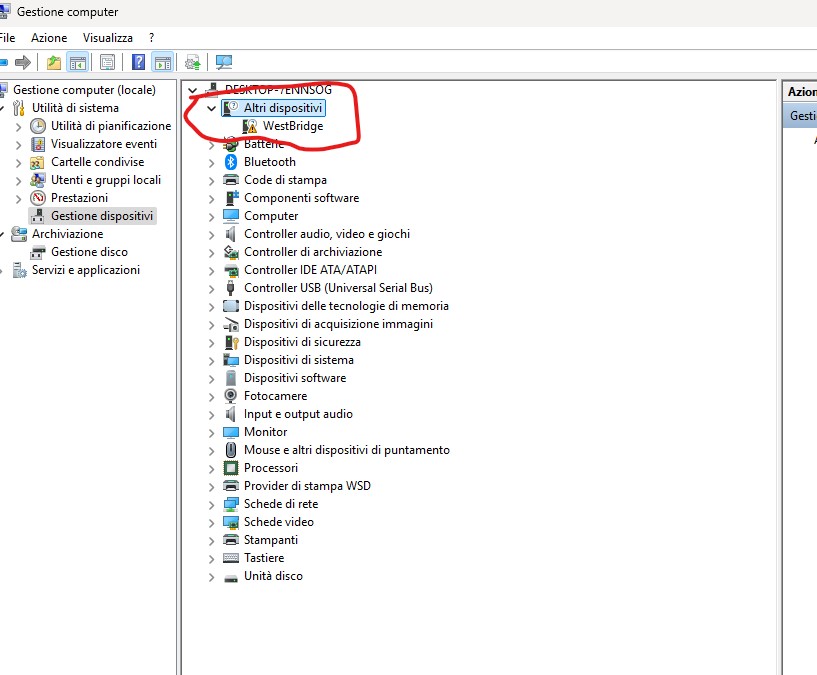Image resolution: width=817 pixels, height=675 pixels.
Task: Click the up-one-level folder toolbar icon
Action: (54, 62)
